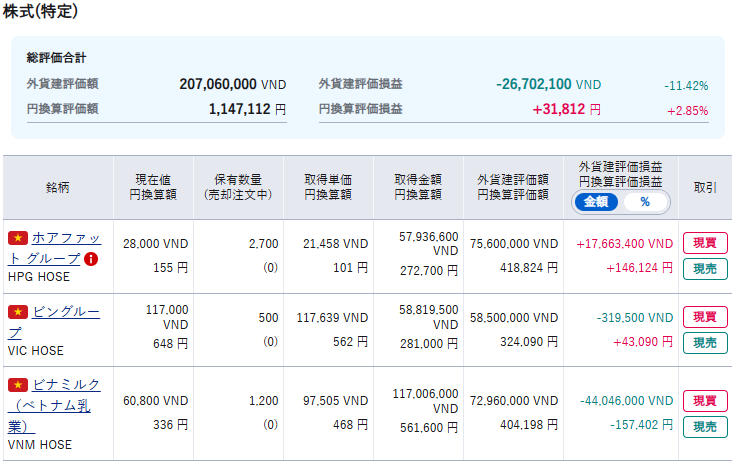732x462 pixels.
Task: Click the yen profit +31,812 円
Action: 567,109
